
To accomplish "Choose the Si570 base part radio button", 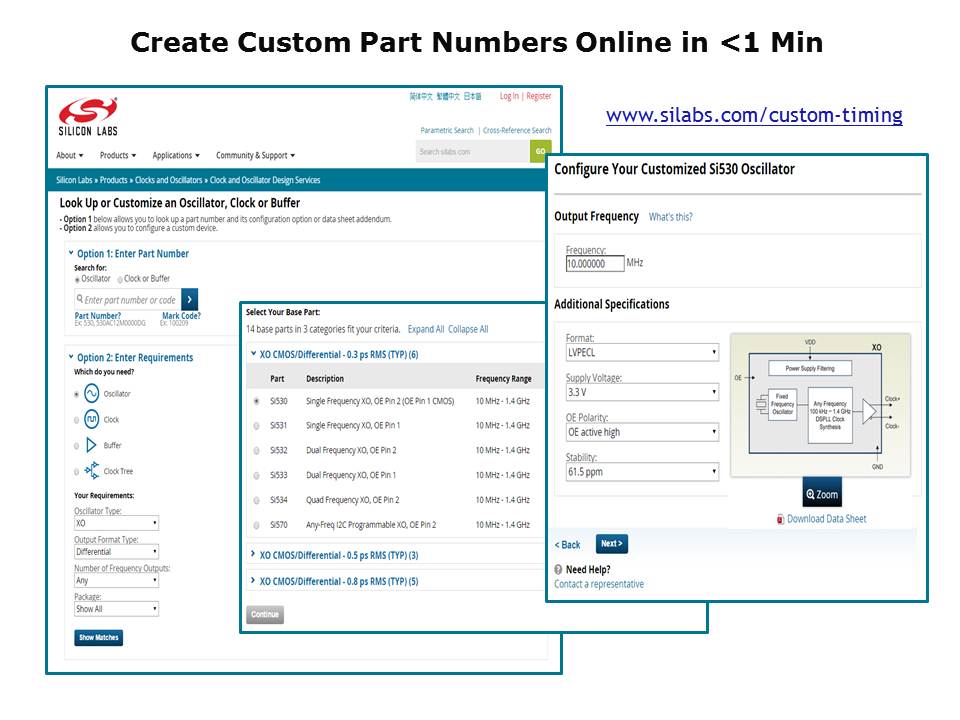I will pyautogui.click(x=257, y=525).
